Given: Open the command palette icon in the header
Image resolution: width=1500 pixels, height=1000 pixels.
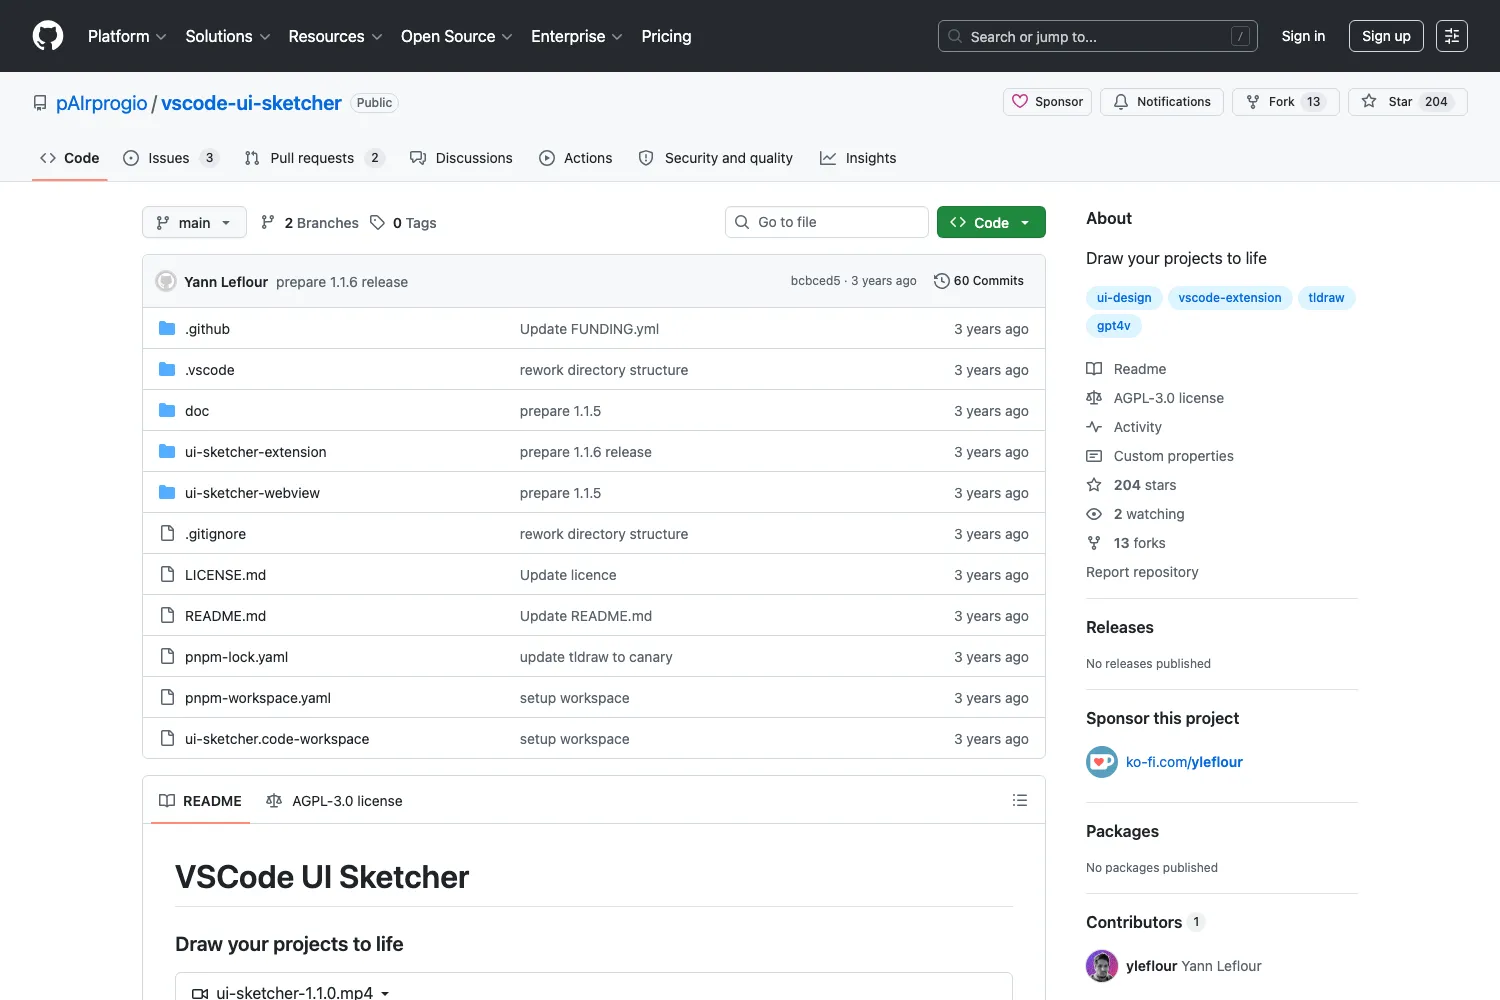Looking at the screenshot, I should [1452, 36].
